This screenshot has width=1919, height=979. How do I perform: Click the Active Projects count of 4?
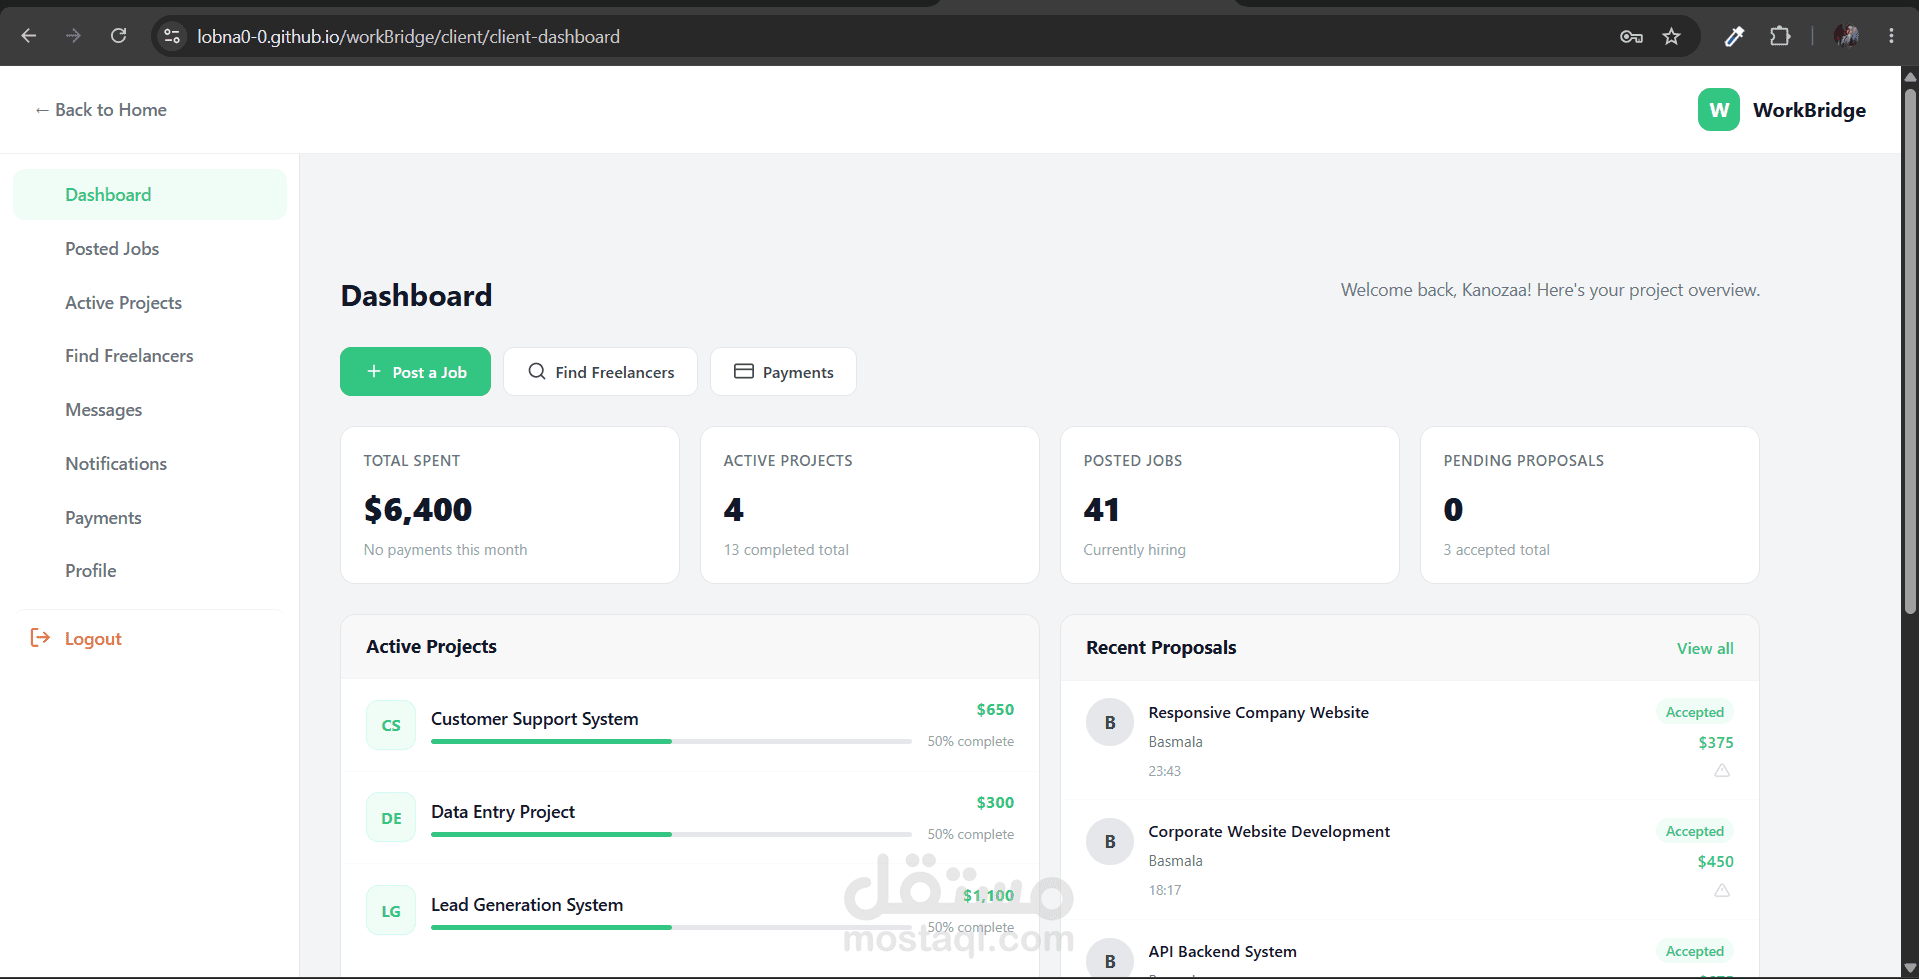tap(734, 510)
